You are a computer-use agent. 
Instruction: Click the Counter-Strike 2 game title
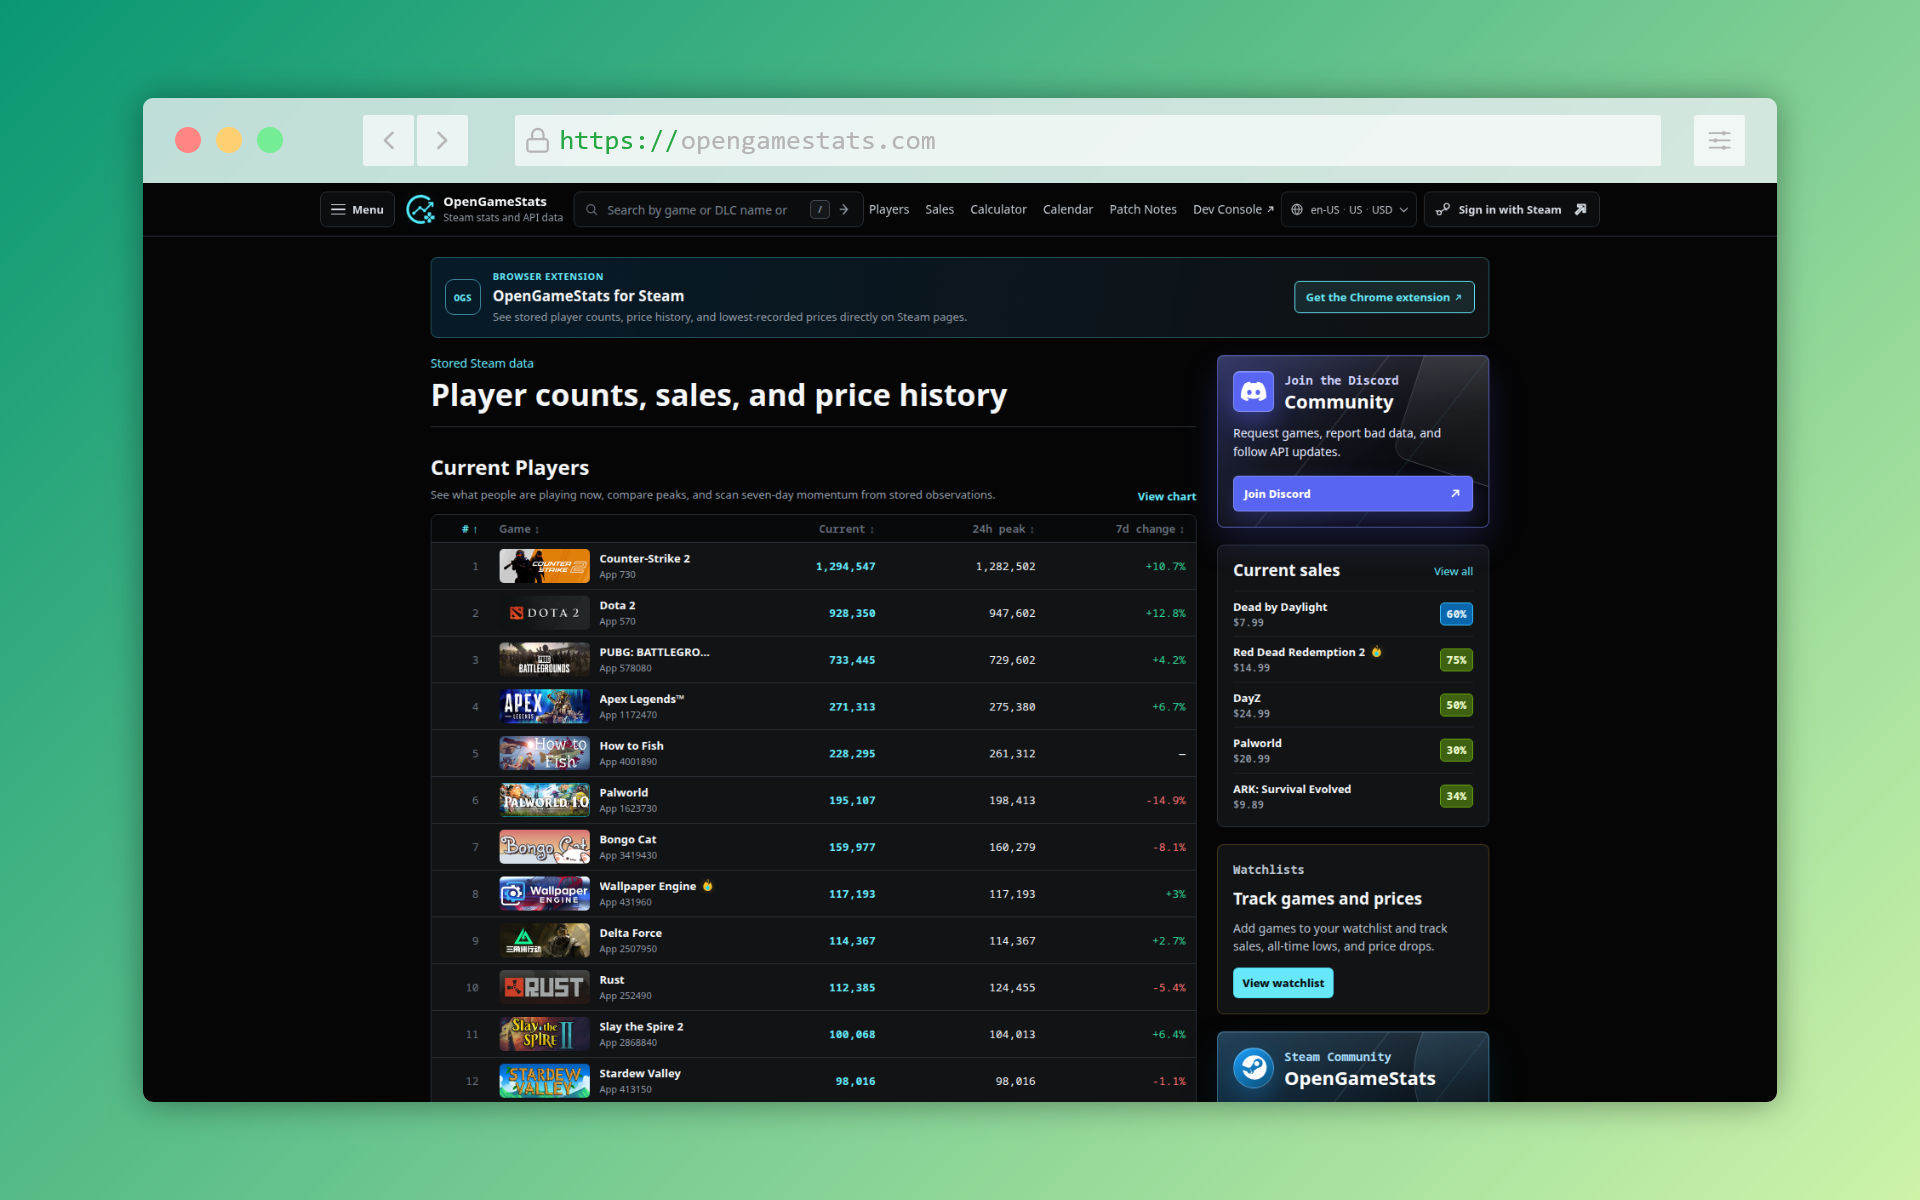(644, 559)
